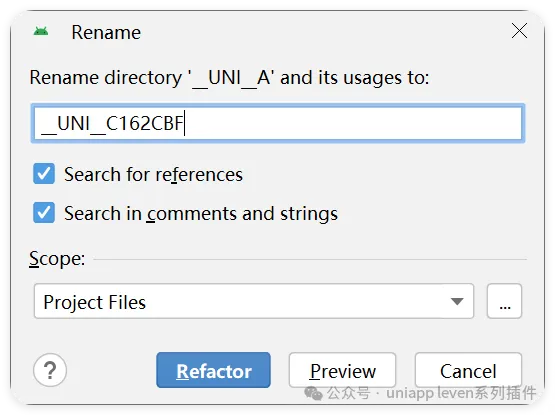Image resolution: width=555 pixels, height=415 pixels.
Task: Click the 'Rename' dialog title text
Action: (106, 32)
